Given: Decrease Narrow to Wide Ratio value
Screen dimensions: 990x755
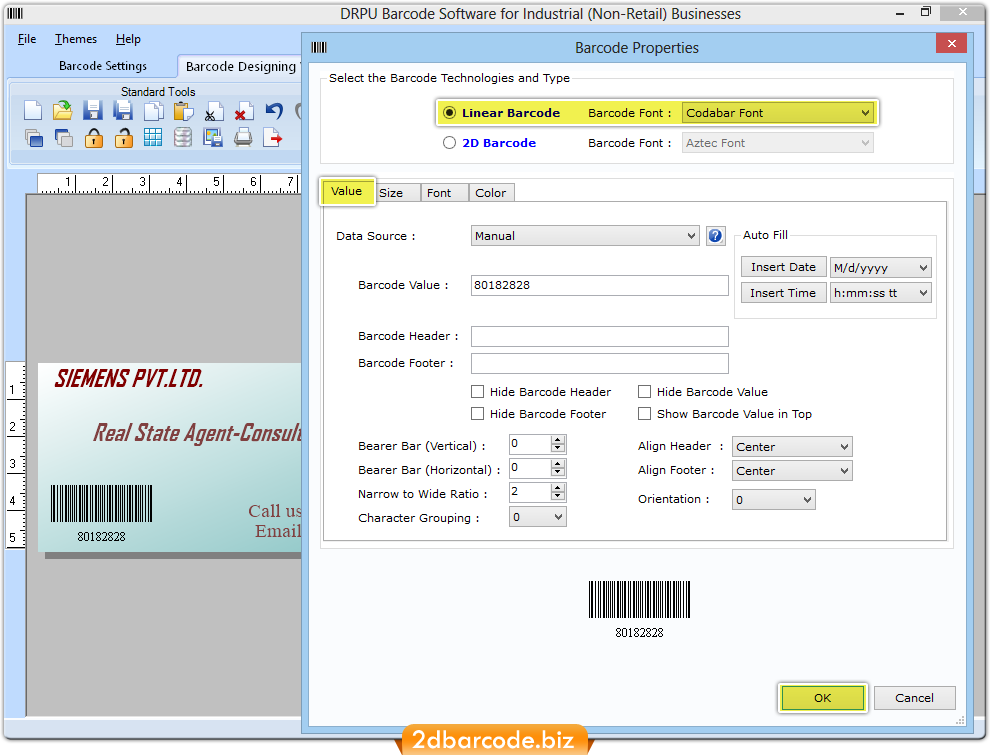Looking at the screenshot, I should [558, 496].
